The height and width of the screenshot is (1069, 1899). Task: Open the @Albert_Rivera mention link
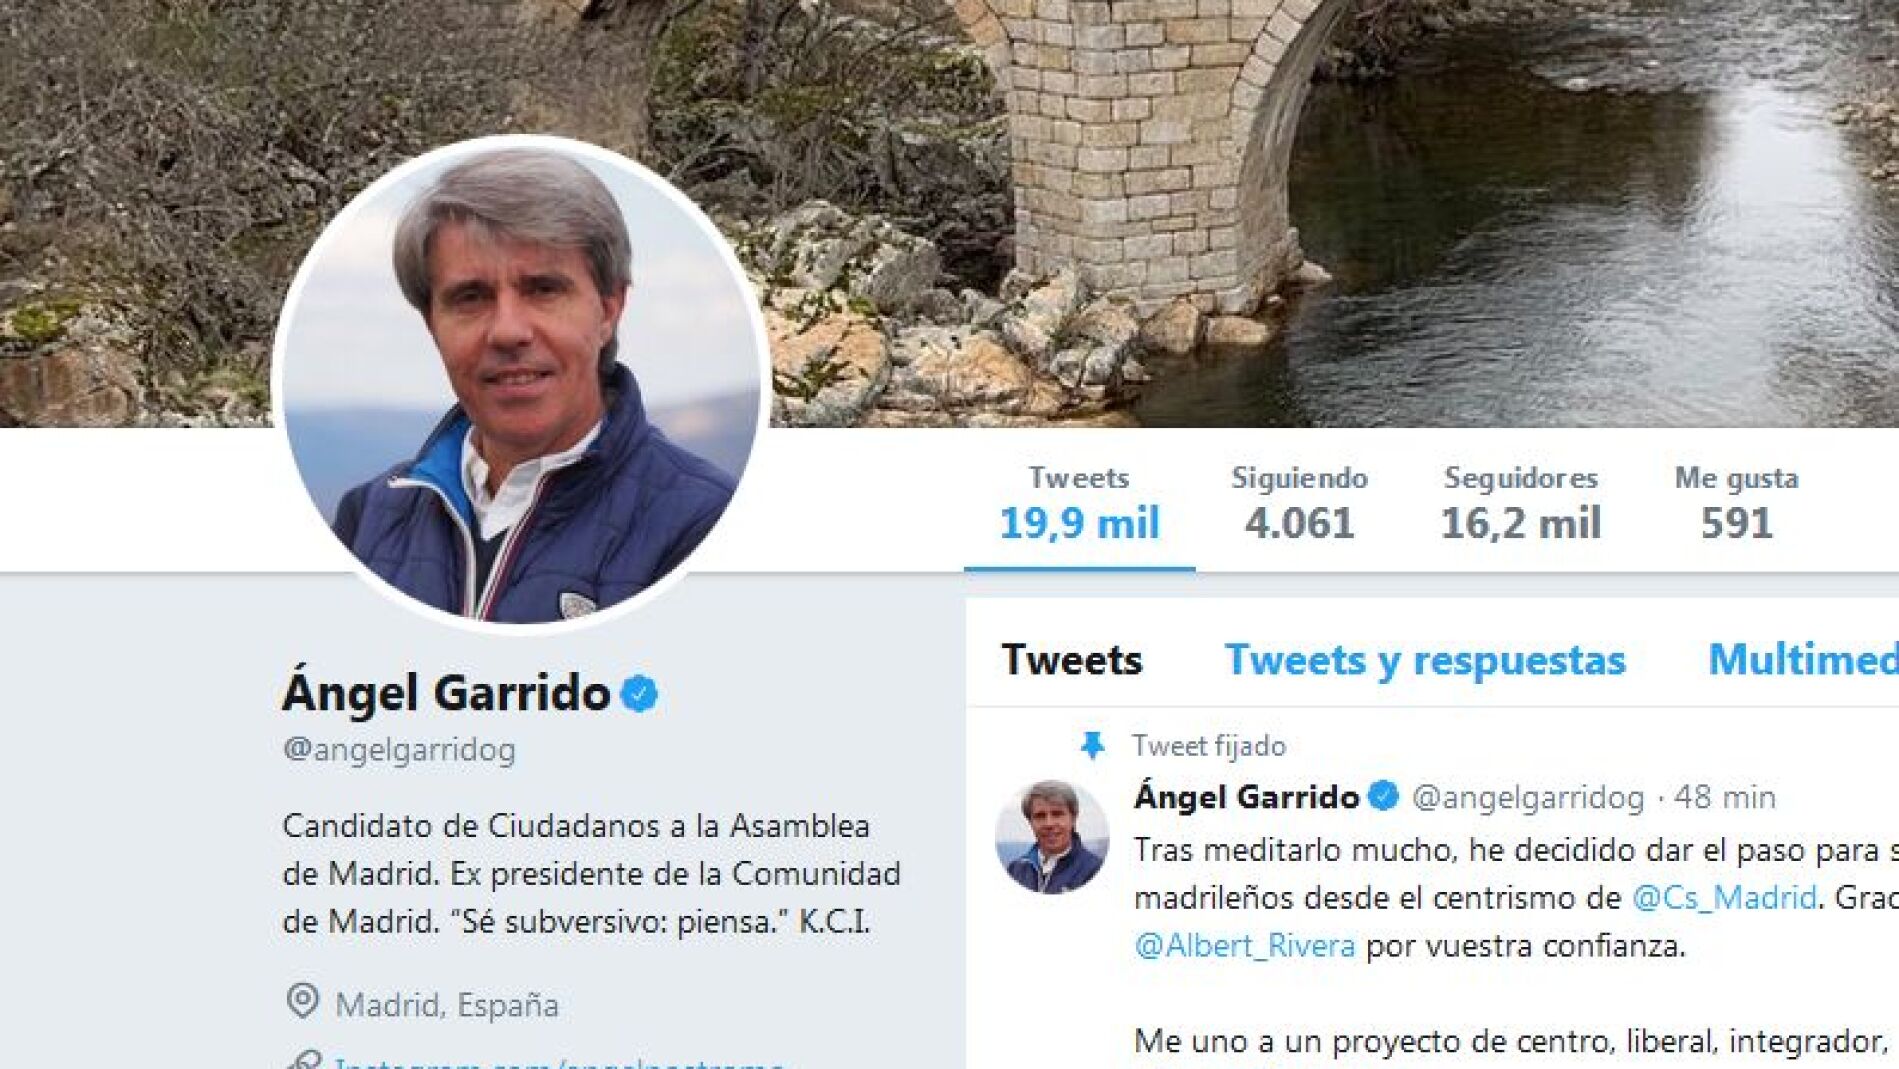(x=1245, y=945)
